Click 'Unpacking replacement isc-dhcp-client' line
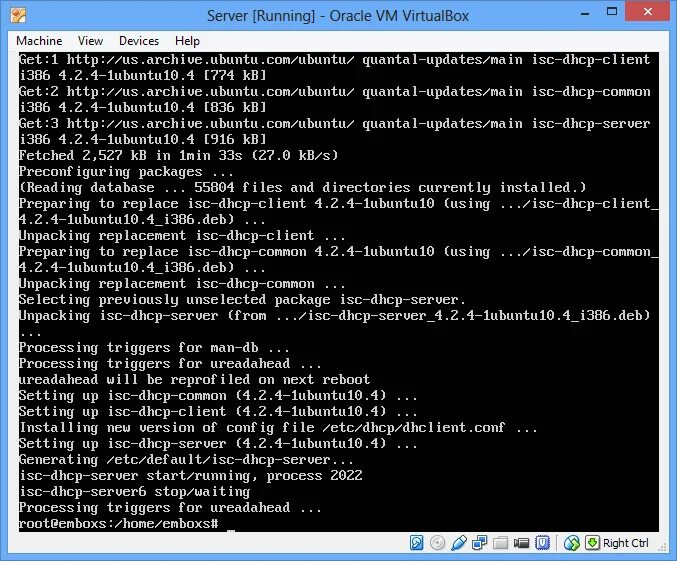The image size is (677, 561). 182,236
